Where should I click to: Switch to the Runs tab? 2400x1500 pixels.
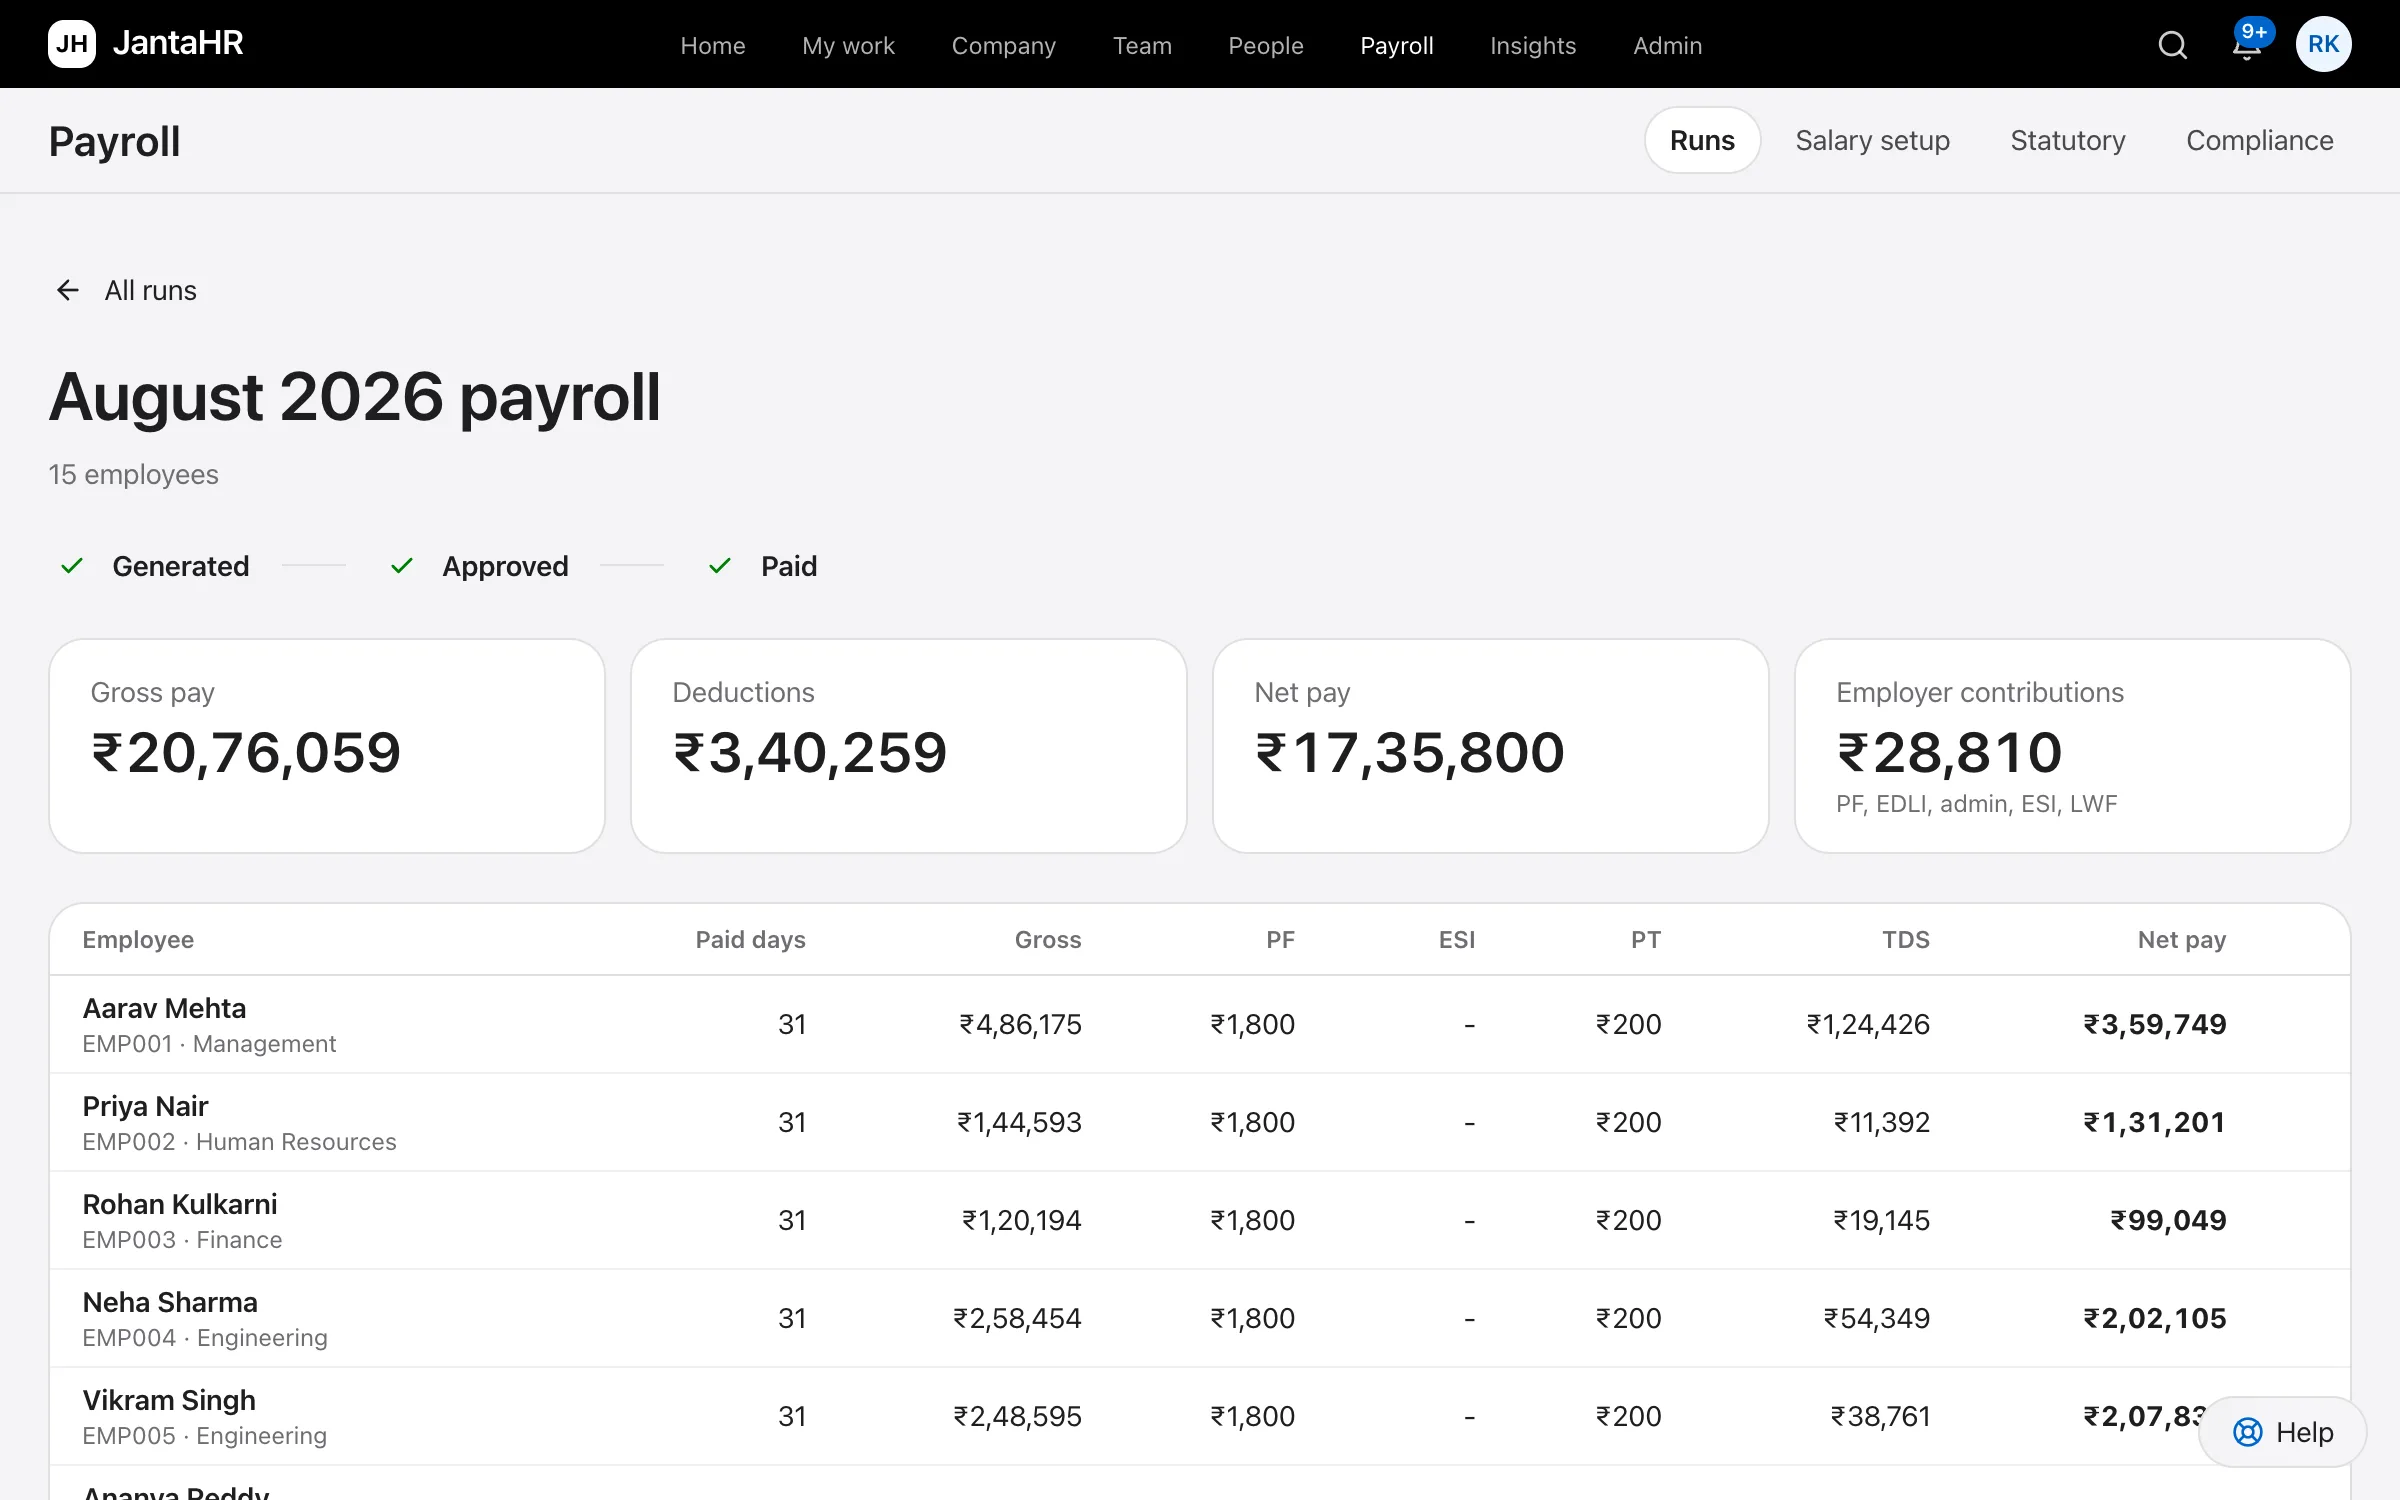[x=1702, y=140]
